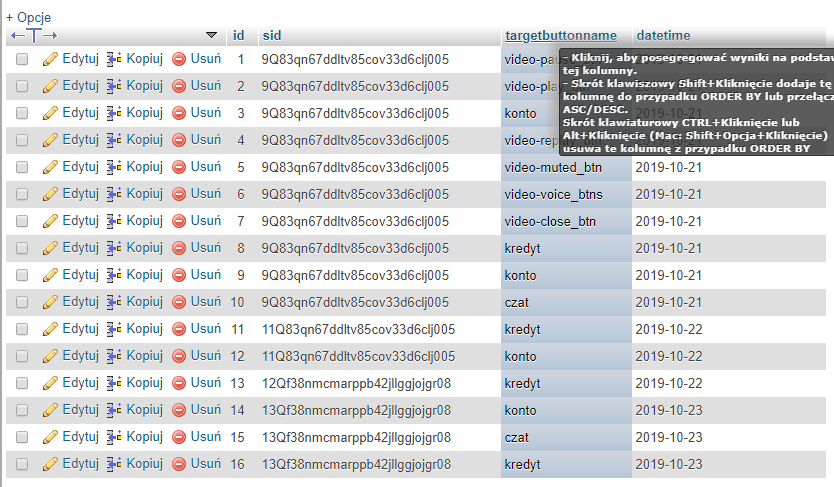The width and height of the screenshot is (834, 487).
Task: Tick the checkbox for row id 16
Action: (22, 465)
